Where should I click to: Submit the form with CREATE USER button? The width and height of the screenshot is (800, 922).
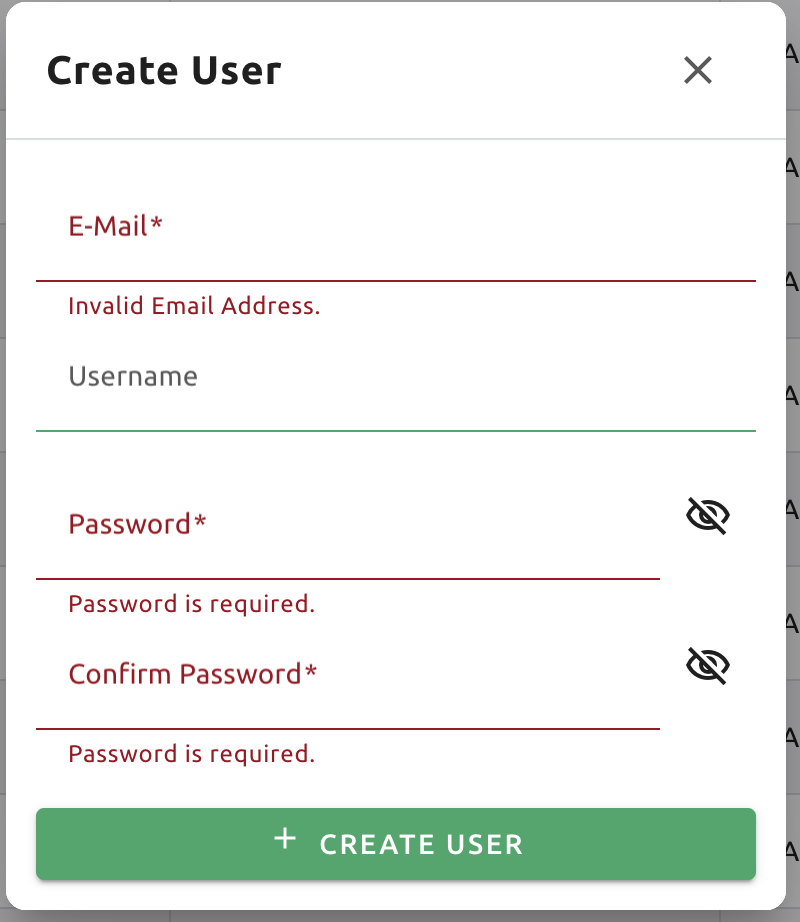pos(396,844)
